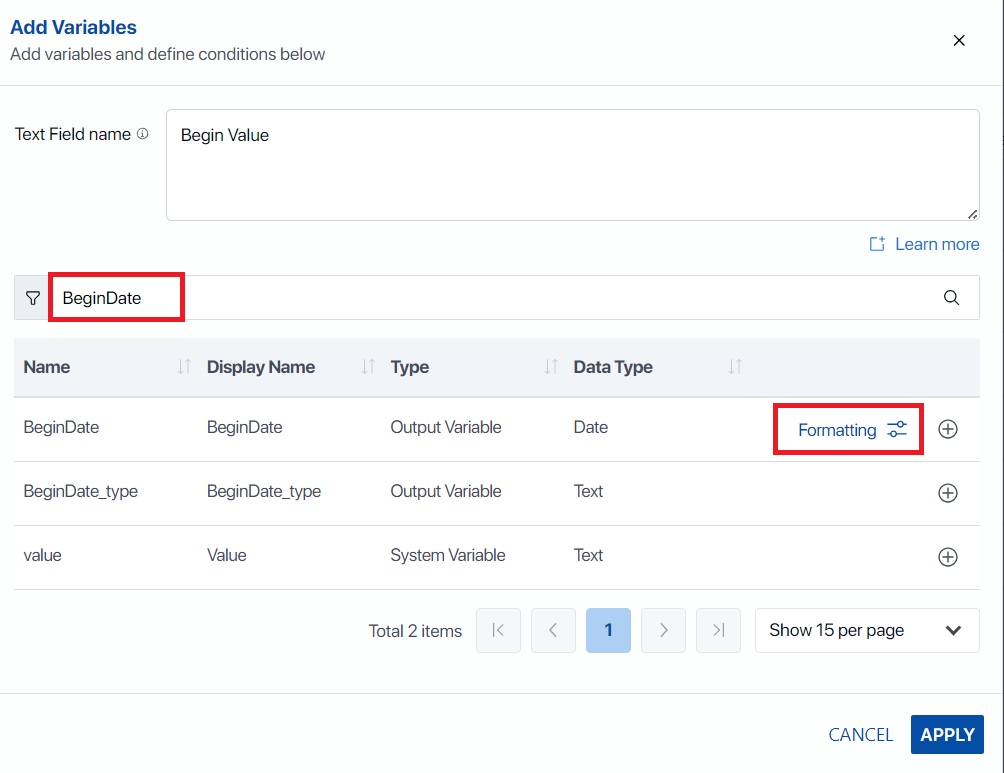This screenshot has height=773, width=1004.
Task: Add the BeginDate variable with plus icon
Action: [x=948, y=429]
